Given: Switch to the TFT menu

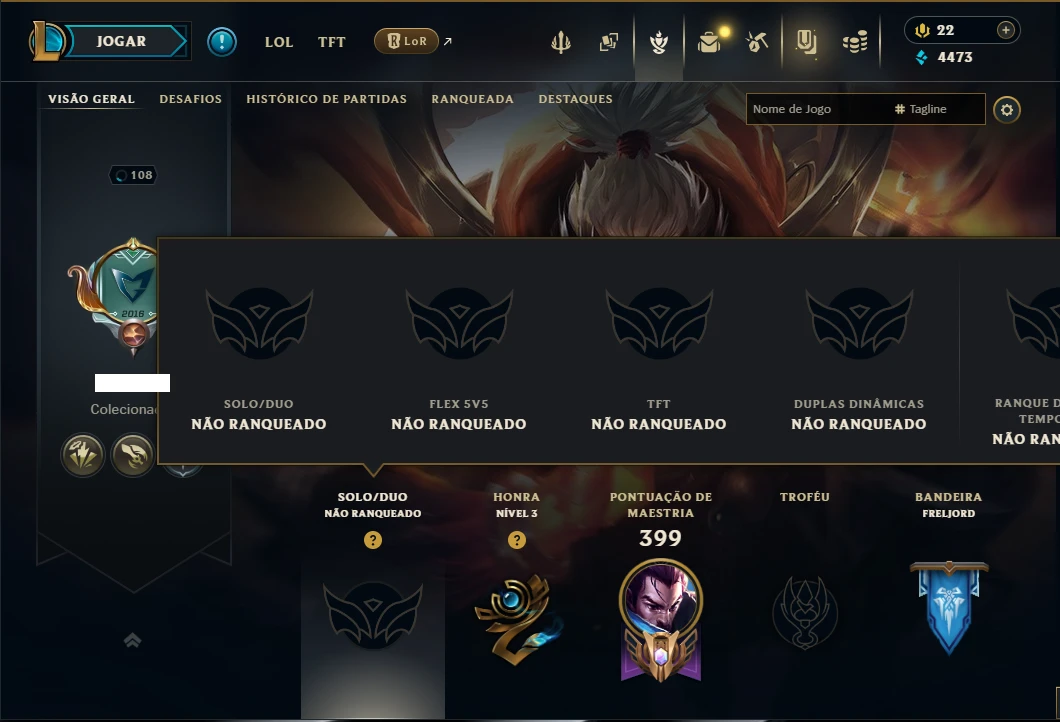Looking at the screenshot, I should (x=331, y=42).
